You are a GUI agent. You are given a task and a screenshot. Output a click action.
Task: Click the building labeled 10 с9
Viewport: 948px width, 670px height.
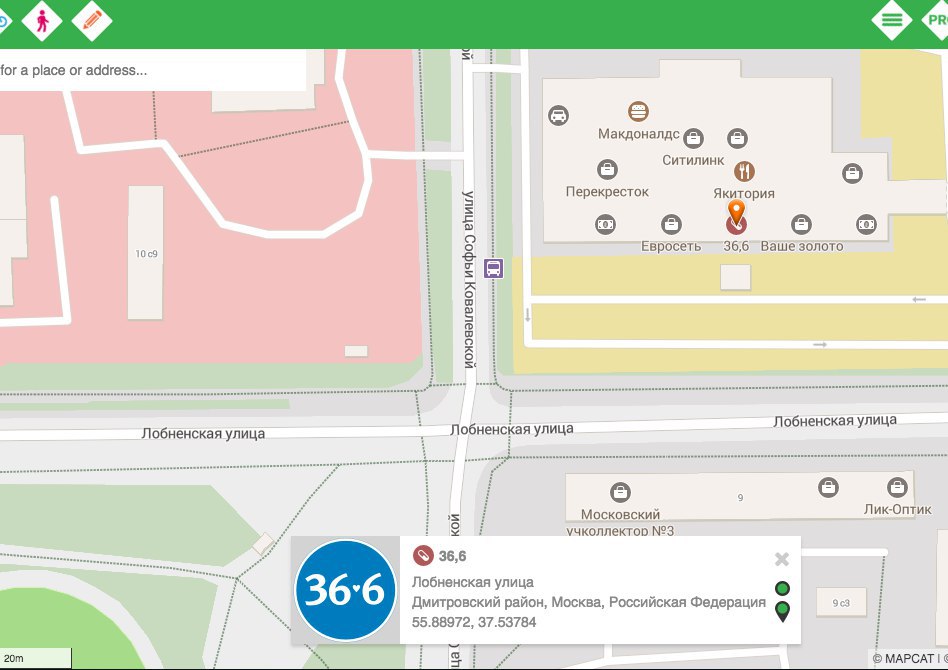pos(145,253)
